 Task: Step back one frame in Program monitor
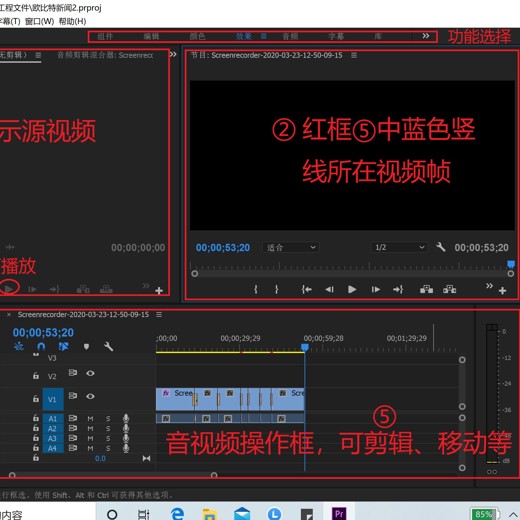(x=329, y=289)
